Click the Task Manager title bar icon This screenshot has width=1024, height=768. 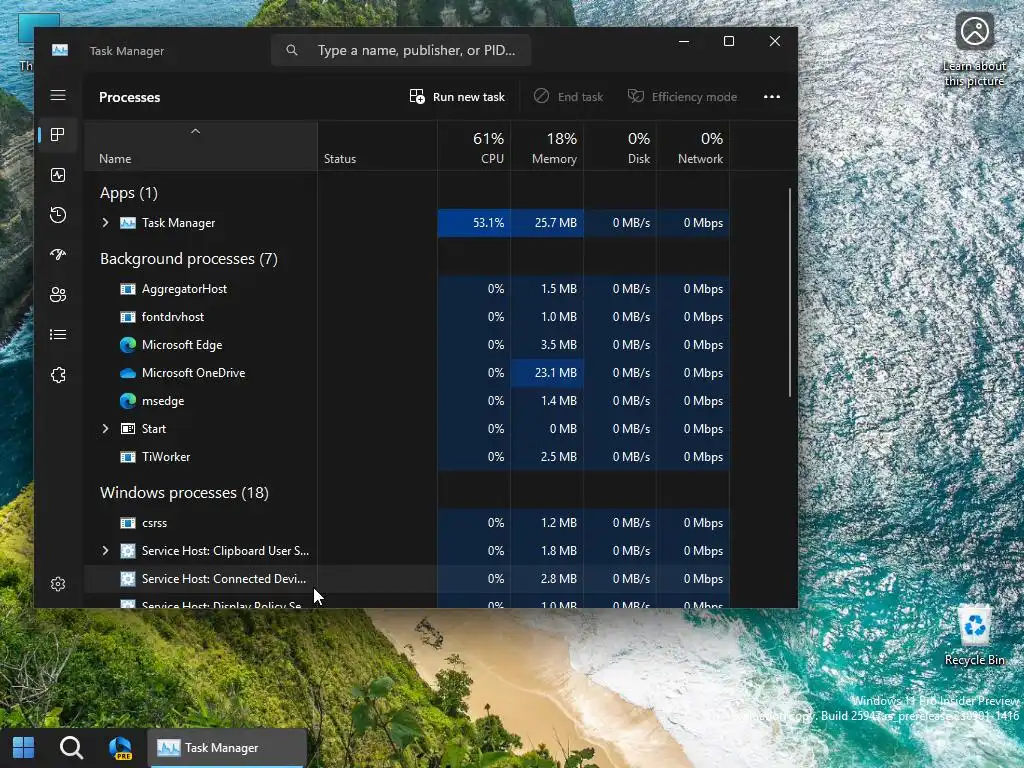(60, 50)
